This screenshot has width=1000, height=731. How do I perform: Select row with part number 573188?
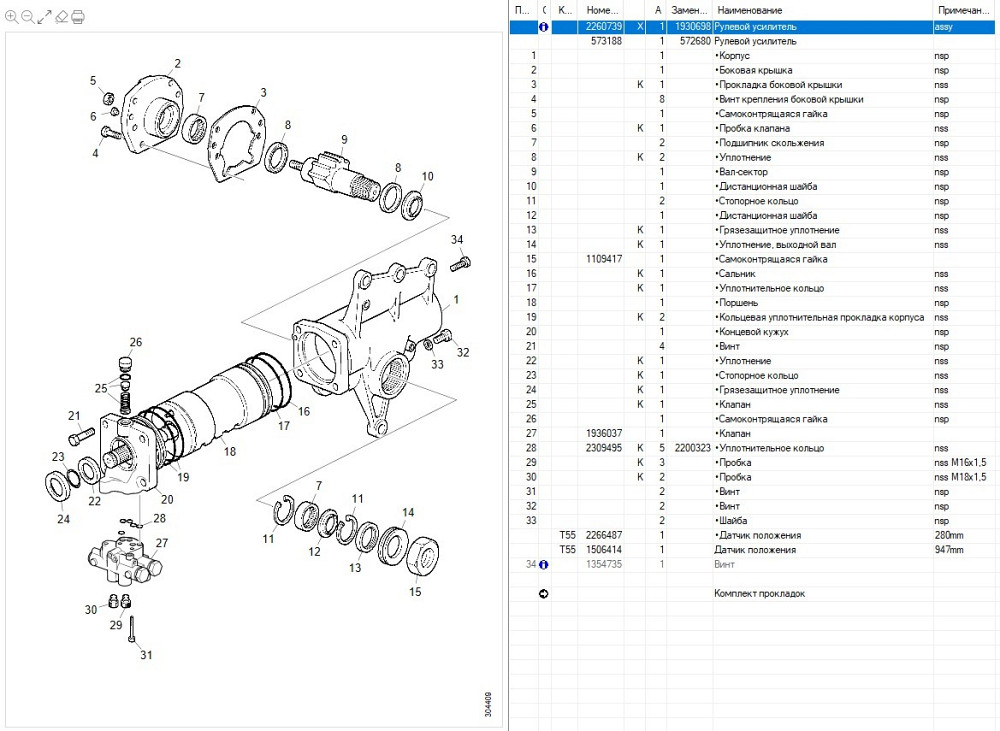tap(606, 42)
